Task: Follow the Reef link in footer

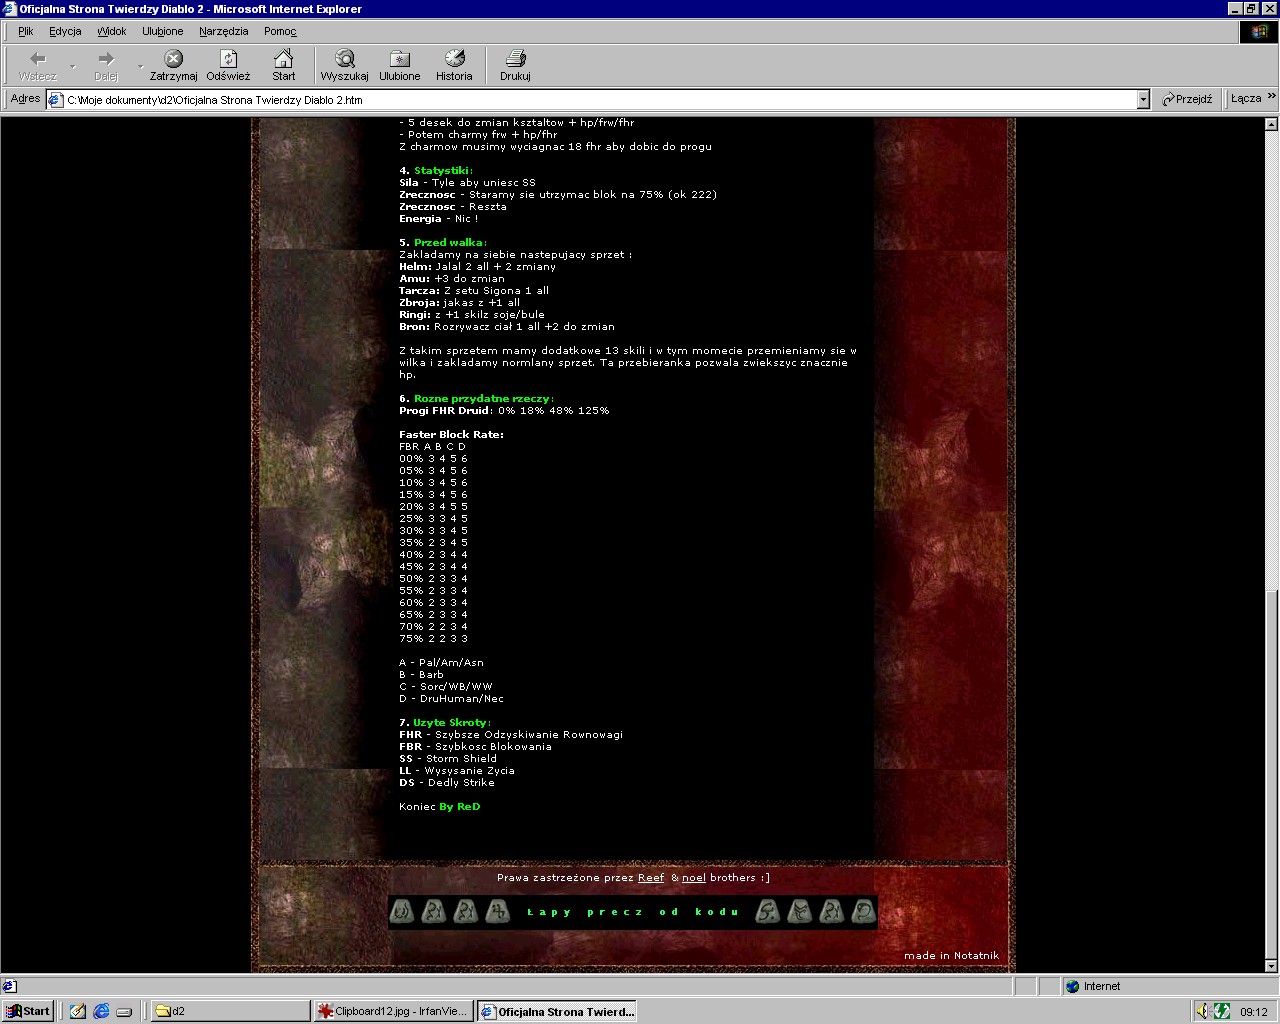Action: (651, 878)
